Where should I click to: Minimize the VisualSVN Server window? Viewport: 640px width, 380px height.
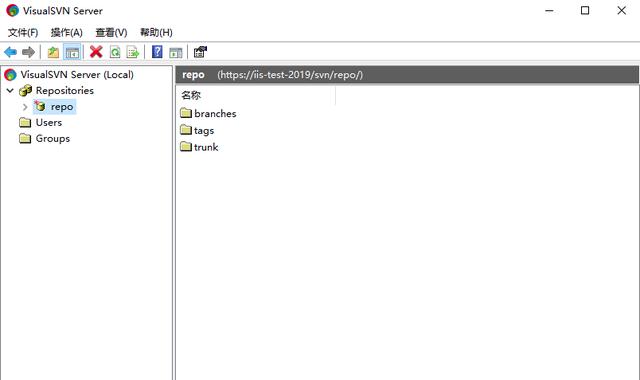549,11
